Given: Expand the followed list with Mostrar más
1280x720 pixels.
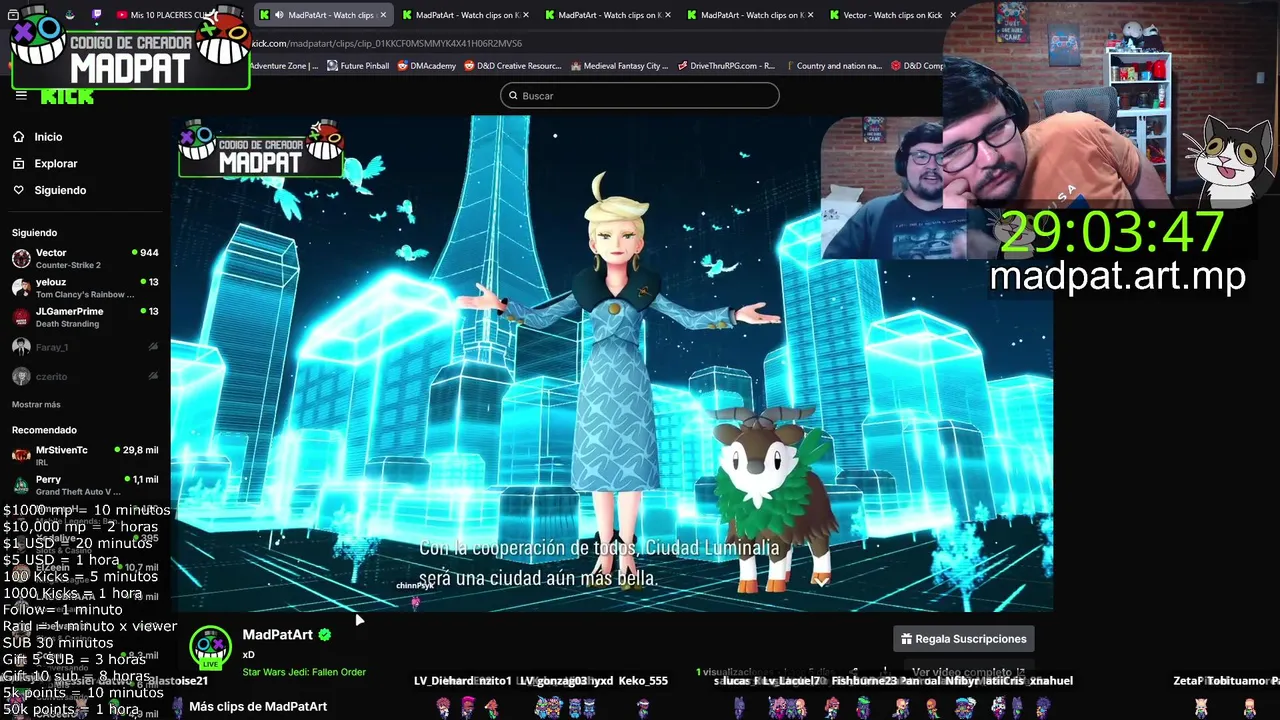Looking at the screenshot, I should pyautogui.click(x=36, y=405).
